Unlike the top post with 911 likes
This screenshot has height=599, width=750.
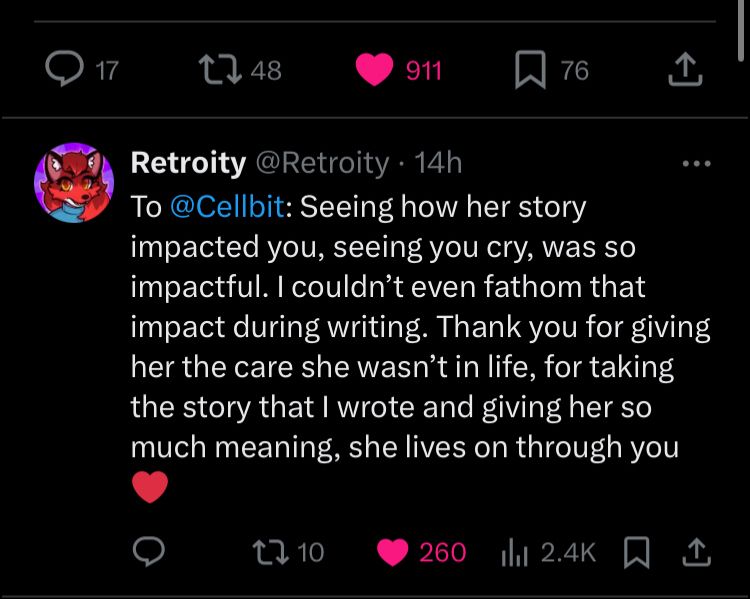click(376, 69)
